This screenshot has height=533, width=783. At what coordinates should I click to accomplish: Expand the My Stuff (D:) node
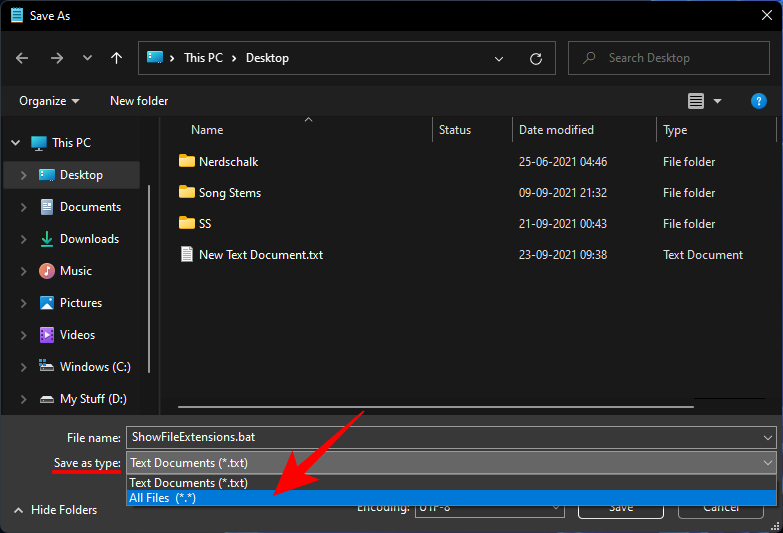coord(23,399)
